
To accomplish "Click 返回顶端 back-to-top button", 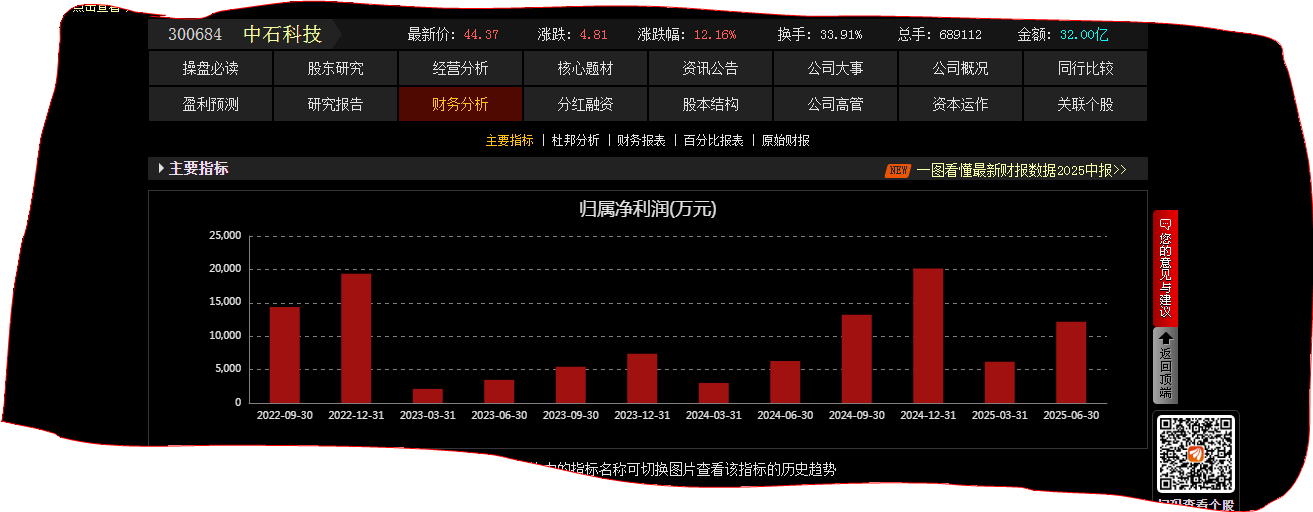I will (1165, 364).
